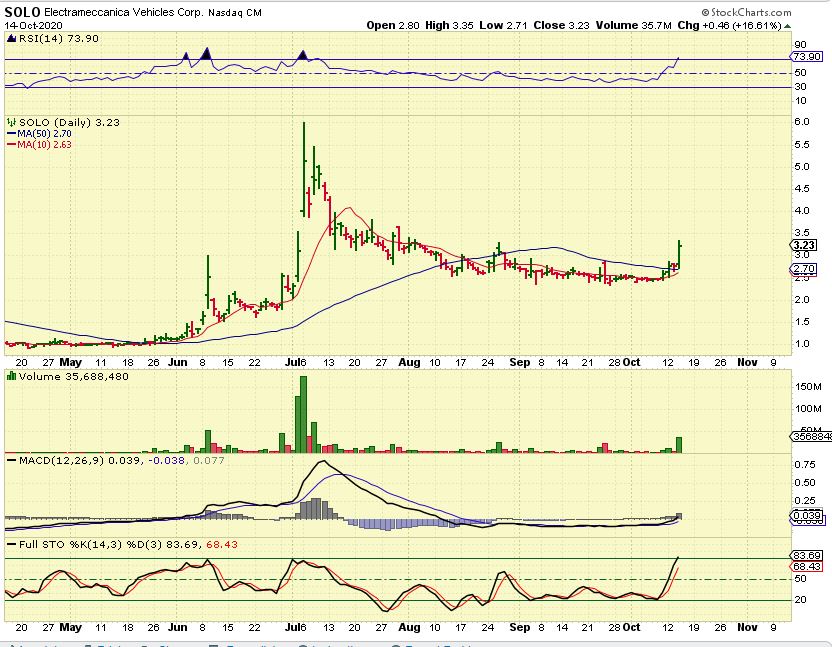Image resolution: width=832 pixels, height=647 pixels.
Task: Click the RSI(14) legend icon
Action: (x=11, y=38)
